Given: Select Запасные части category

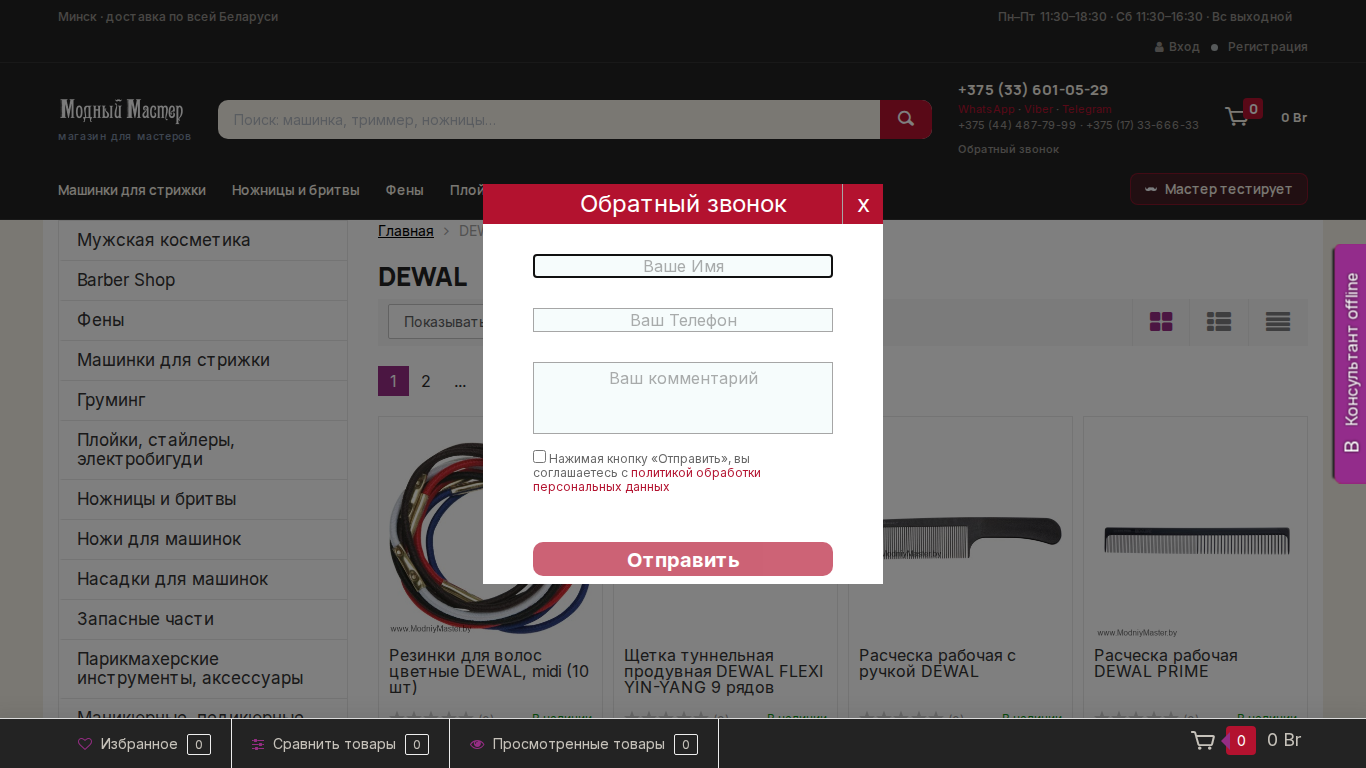Looking at the screenshot, I should click(203, 619).
